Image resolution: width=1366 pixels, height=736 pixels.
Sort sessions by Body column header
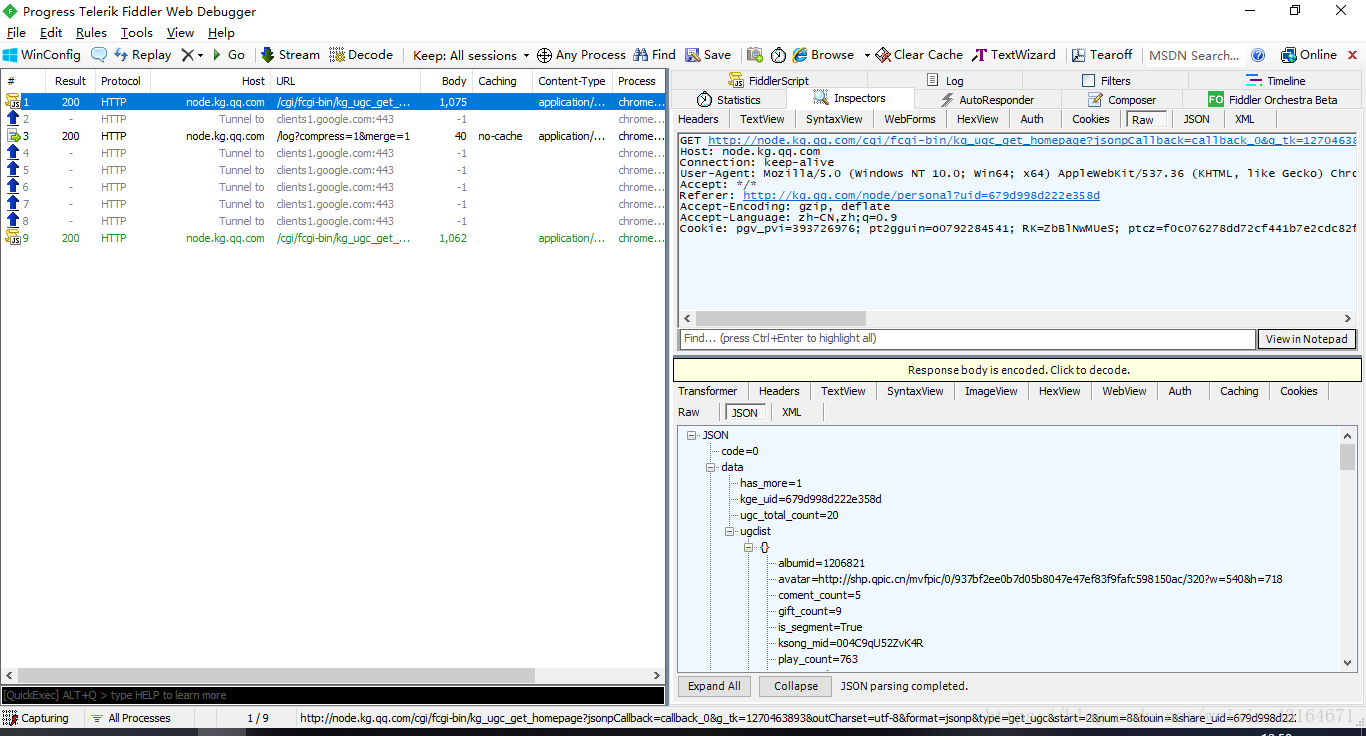[445, 81]
